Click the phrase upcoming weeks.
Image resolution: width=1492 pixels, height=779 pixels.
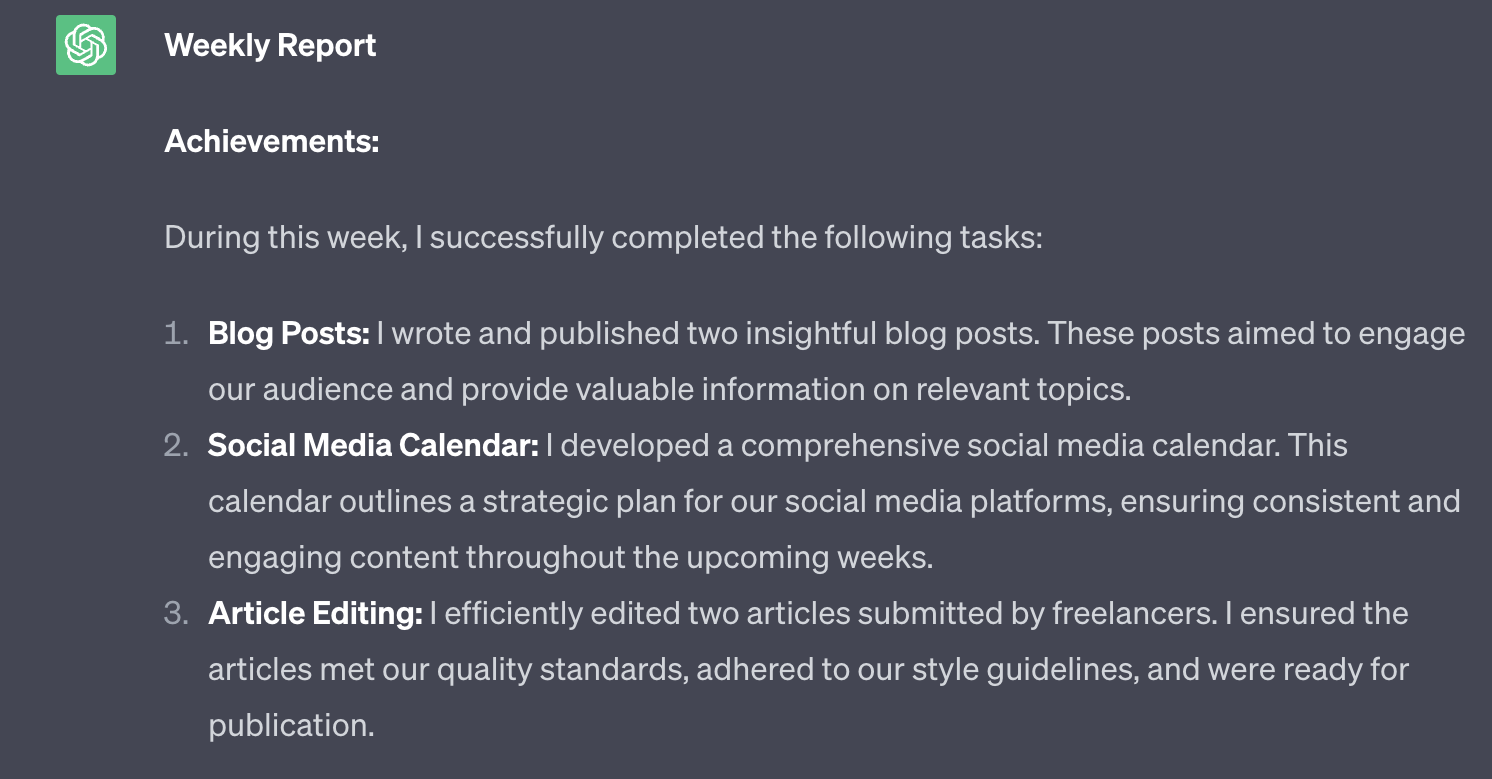tap(809, 557)
